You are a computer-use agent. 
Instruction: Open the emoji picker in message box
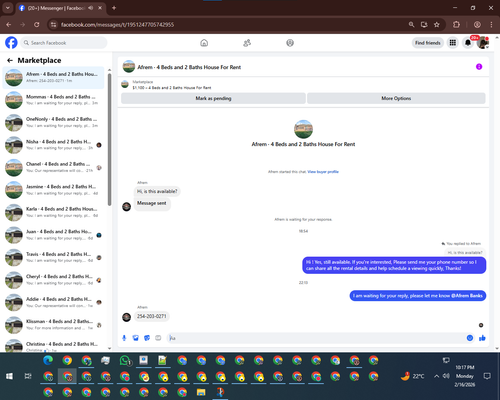pos(470,338)
